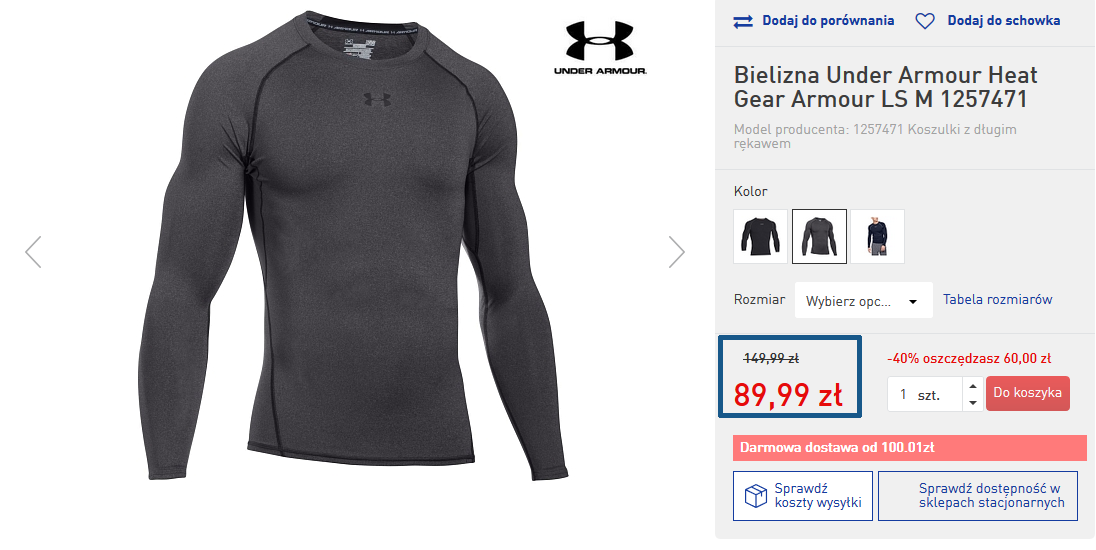The image size is (1096, 550).
Task: Decrease quantity with down arrow
Action: [x=973, y=402]
